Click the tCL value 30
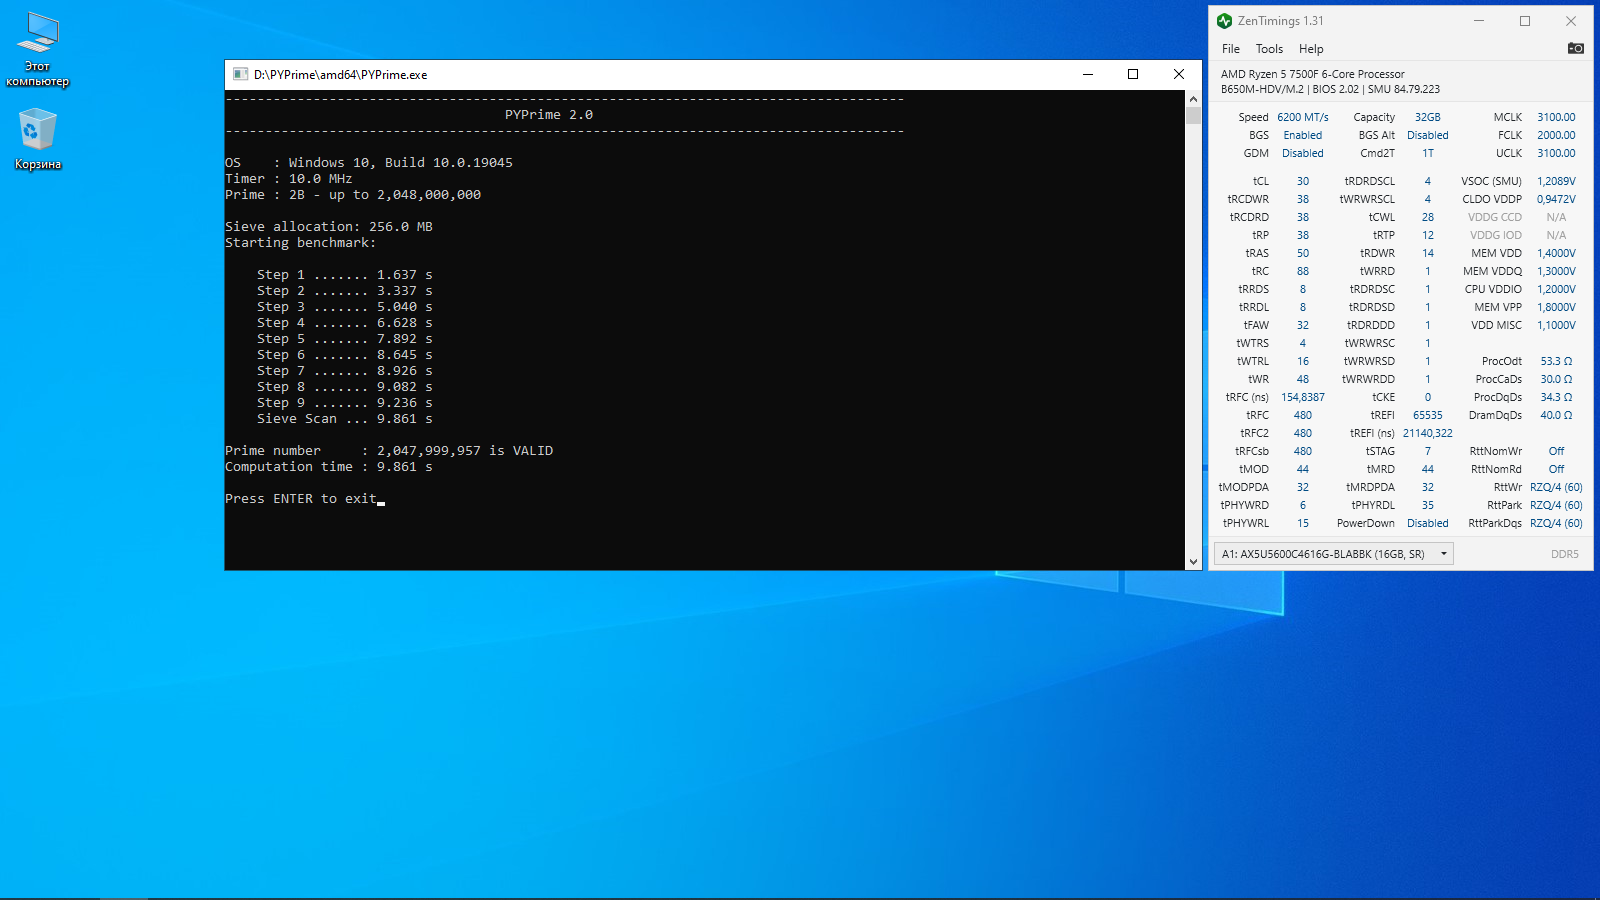Viewport: 1600px width, 900px height. [x=1303, y=181]
